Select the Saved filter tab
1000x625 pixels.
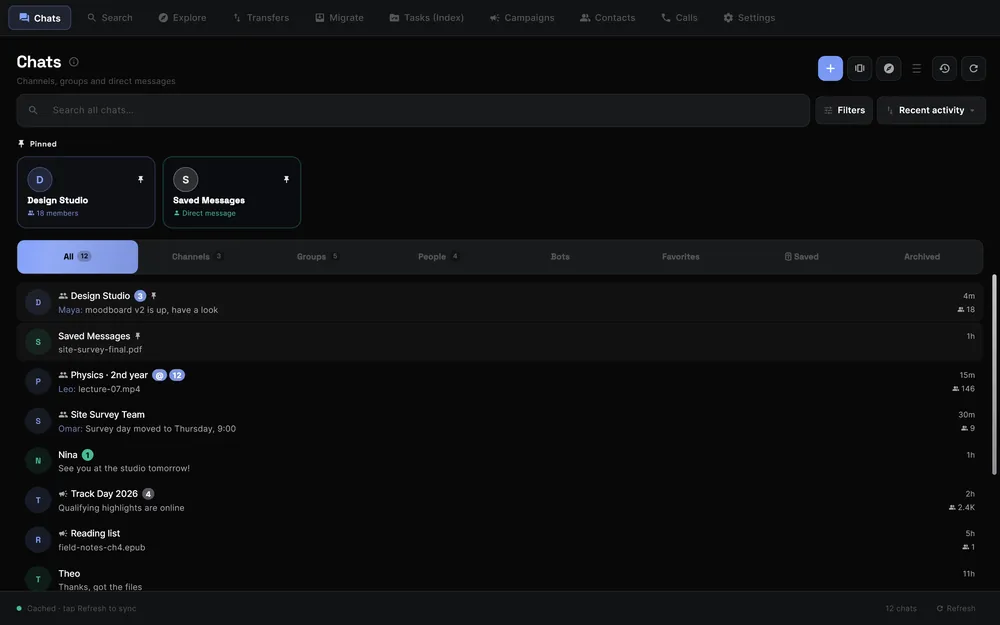click(x=801, y=257)
